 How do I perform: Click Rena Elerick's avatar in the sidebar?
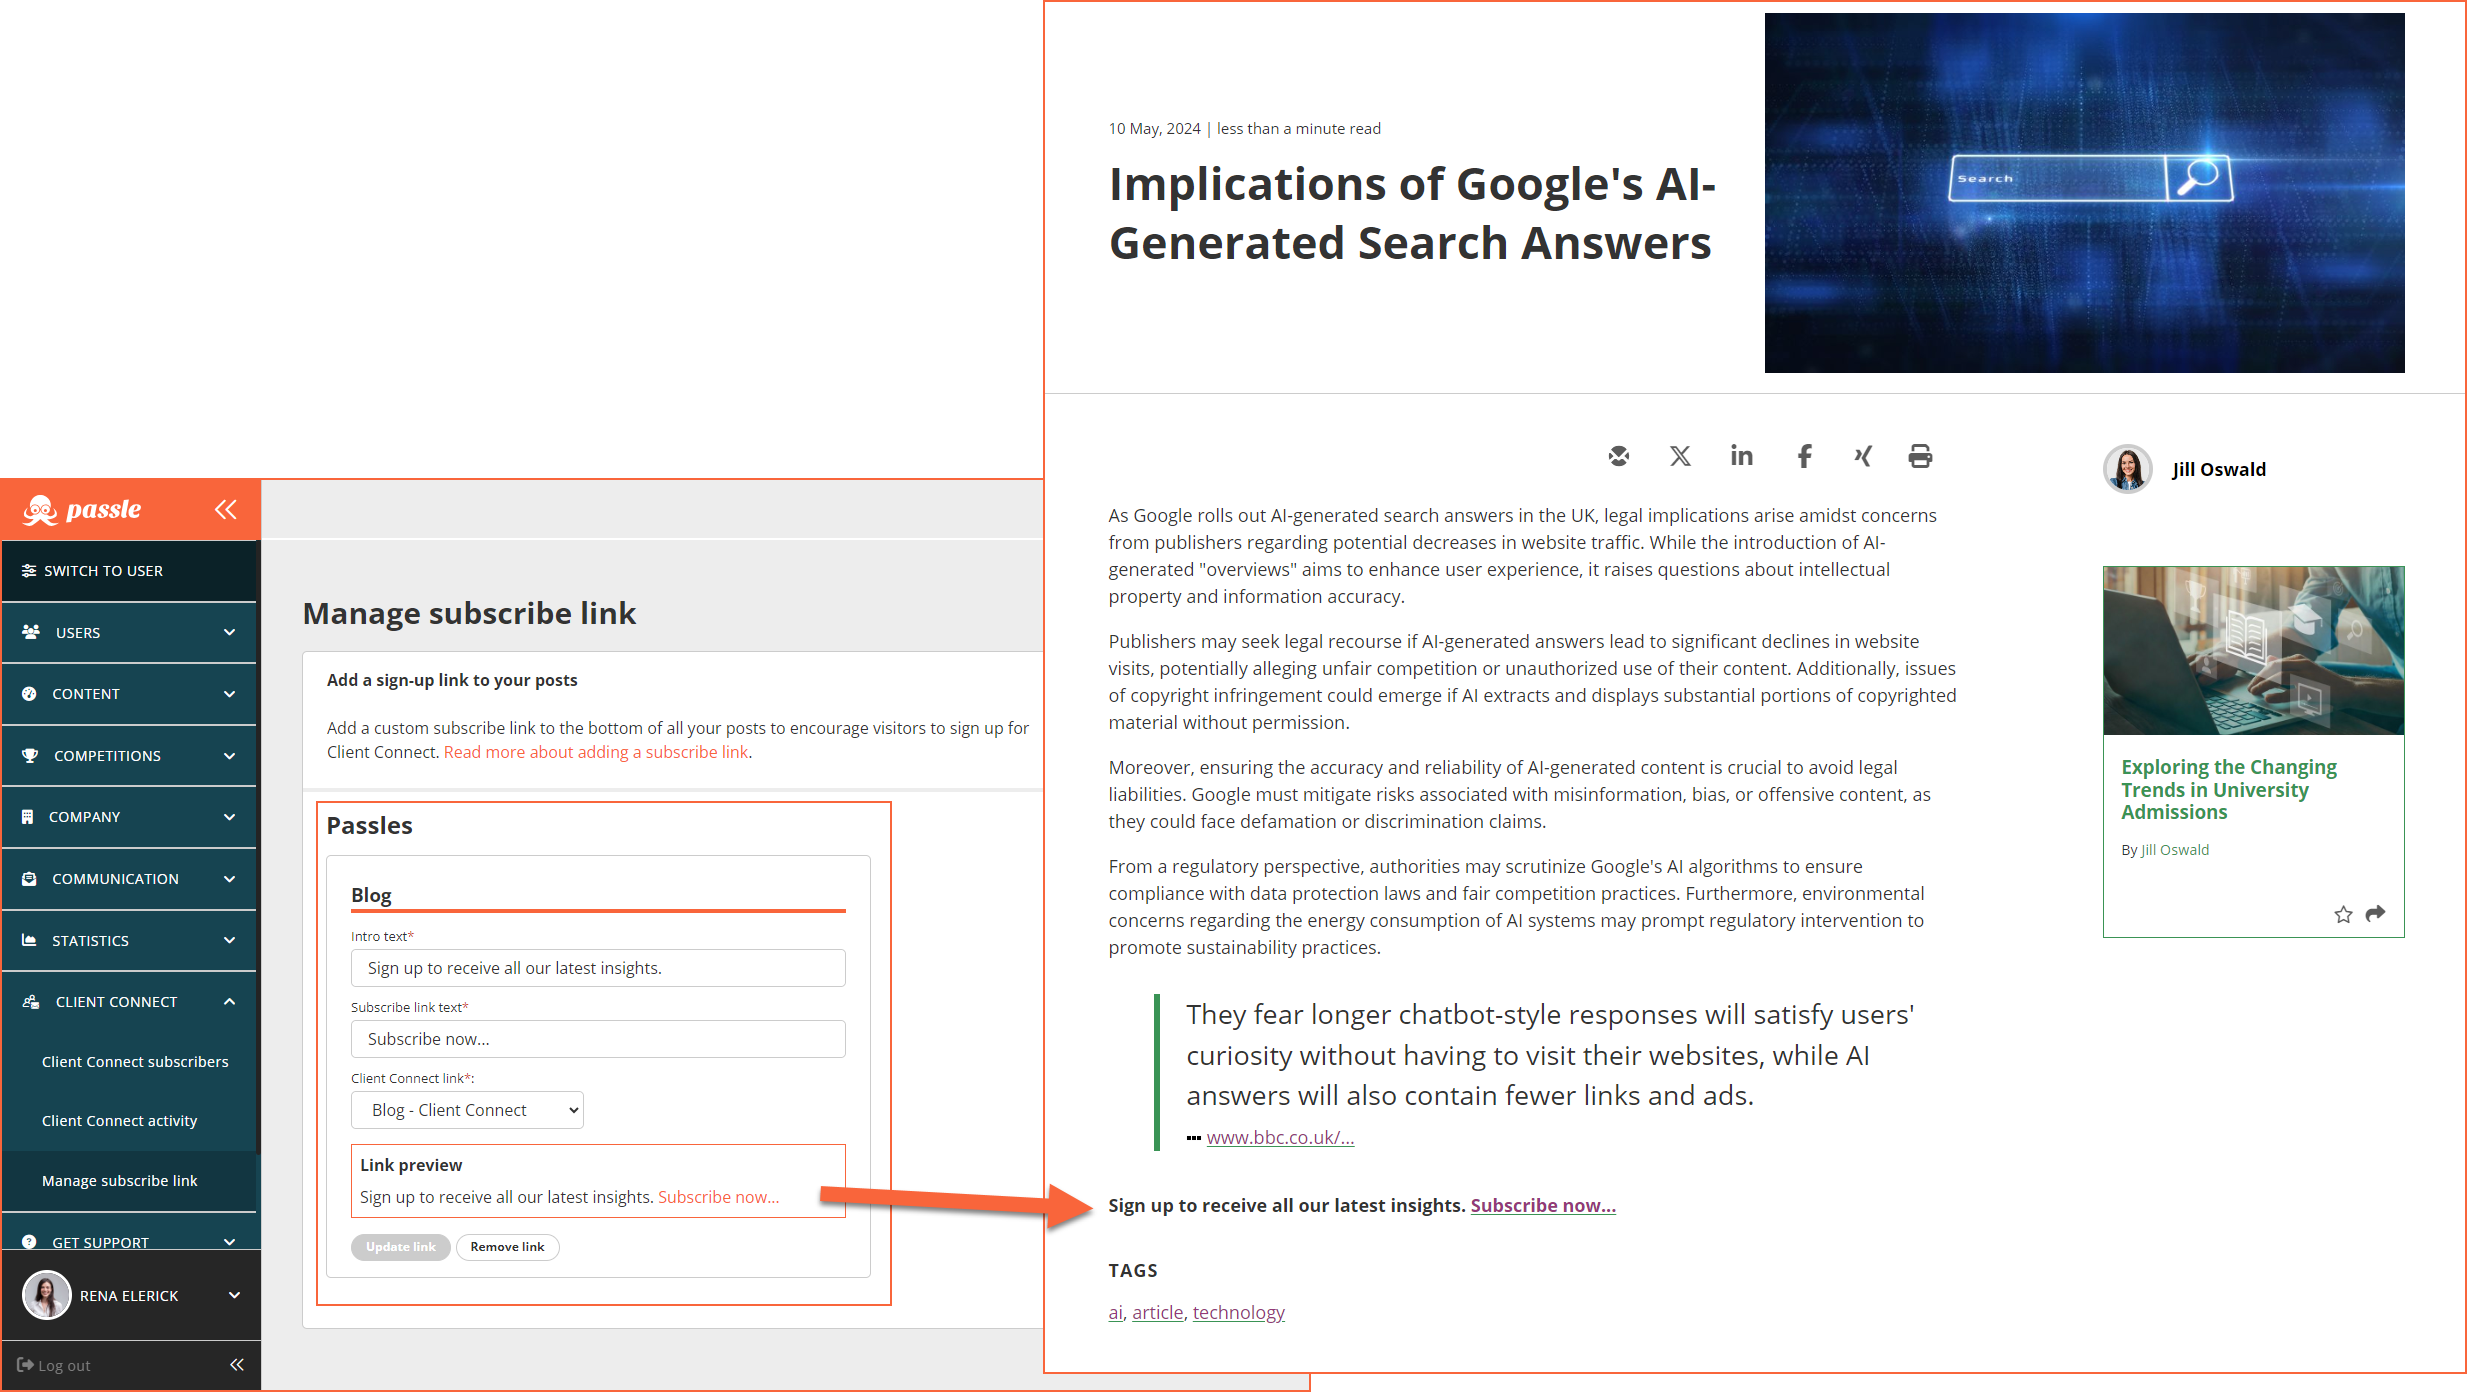(x=46, y=1296)
